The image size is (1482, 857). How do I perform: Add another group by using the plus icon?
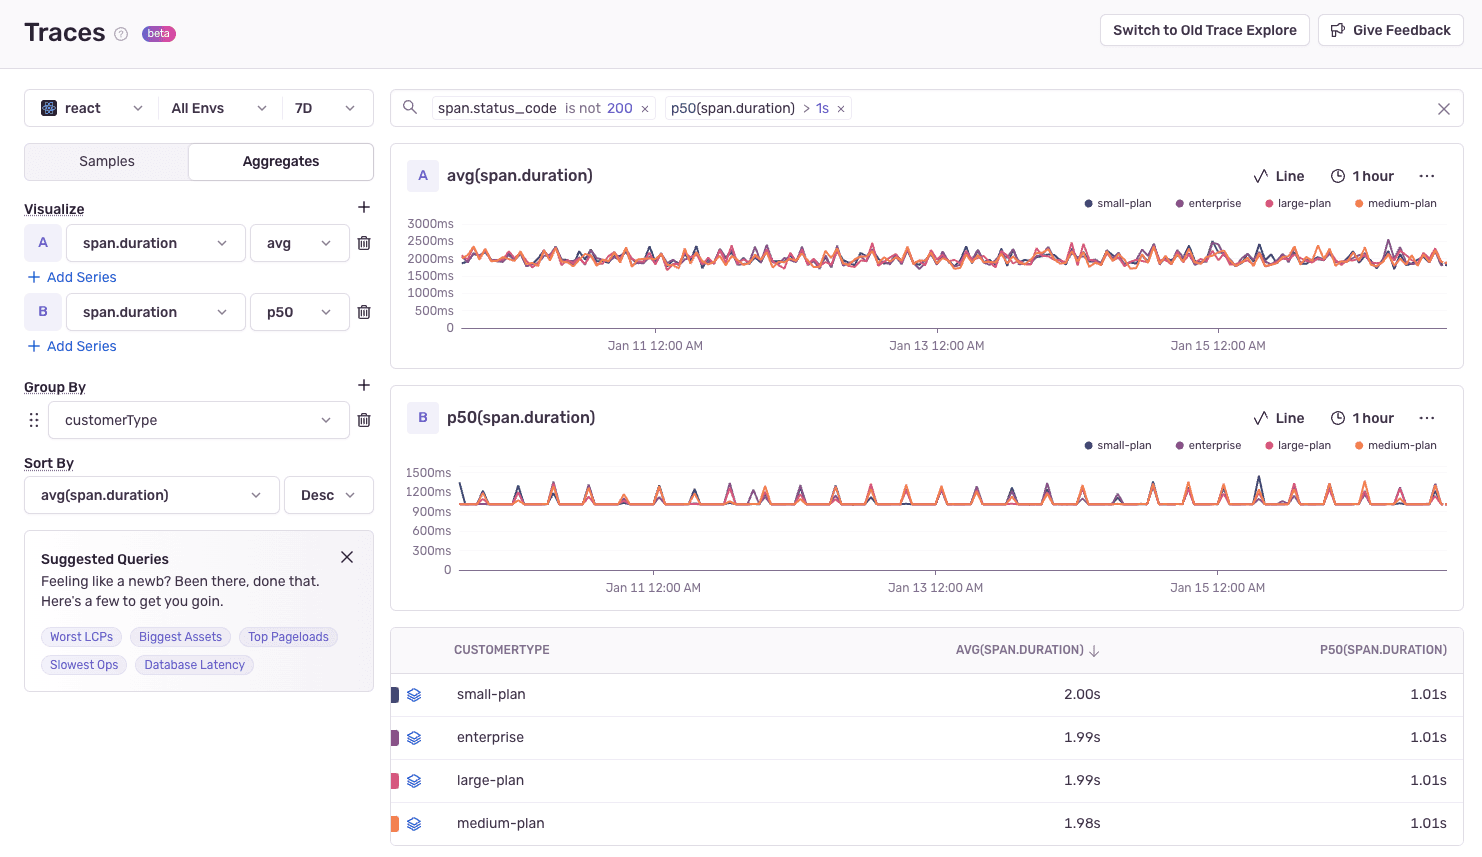(x=364, y=385)
